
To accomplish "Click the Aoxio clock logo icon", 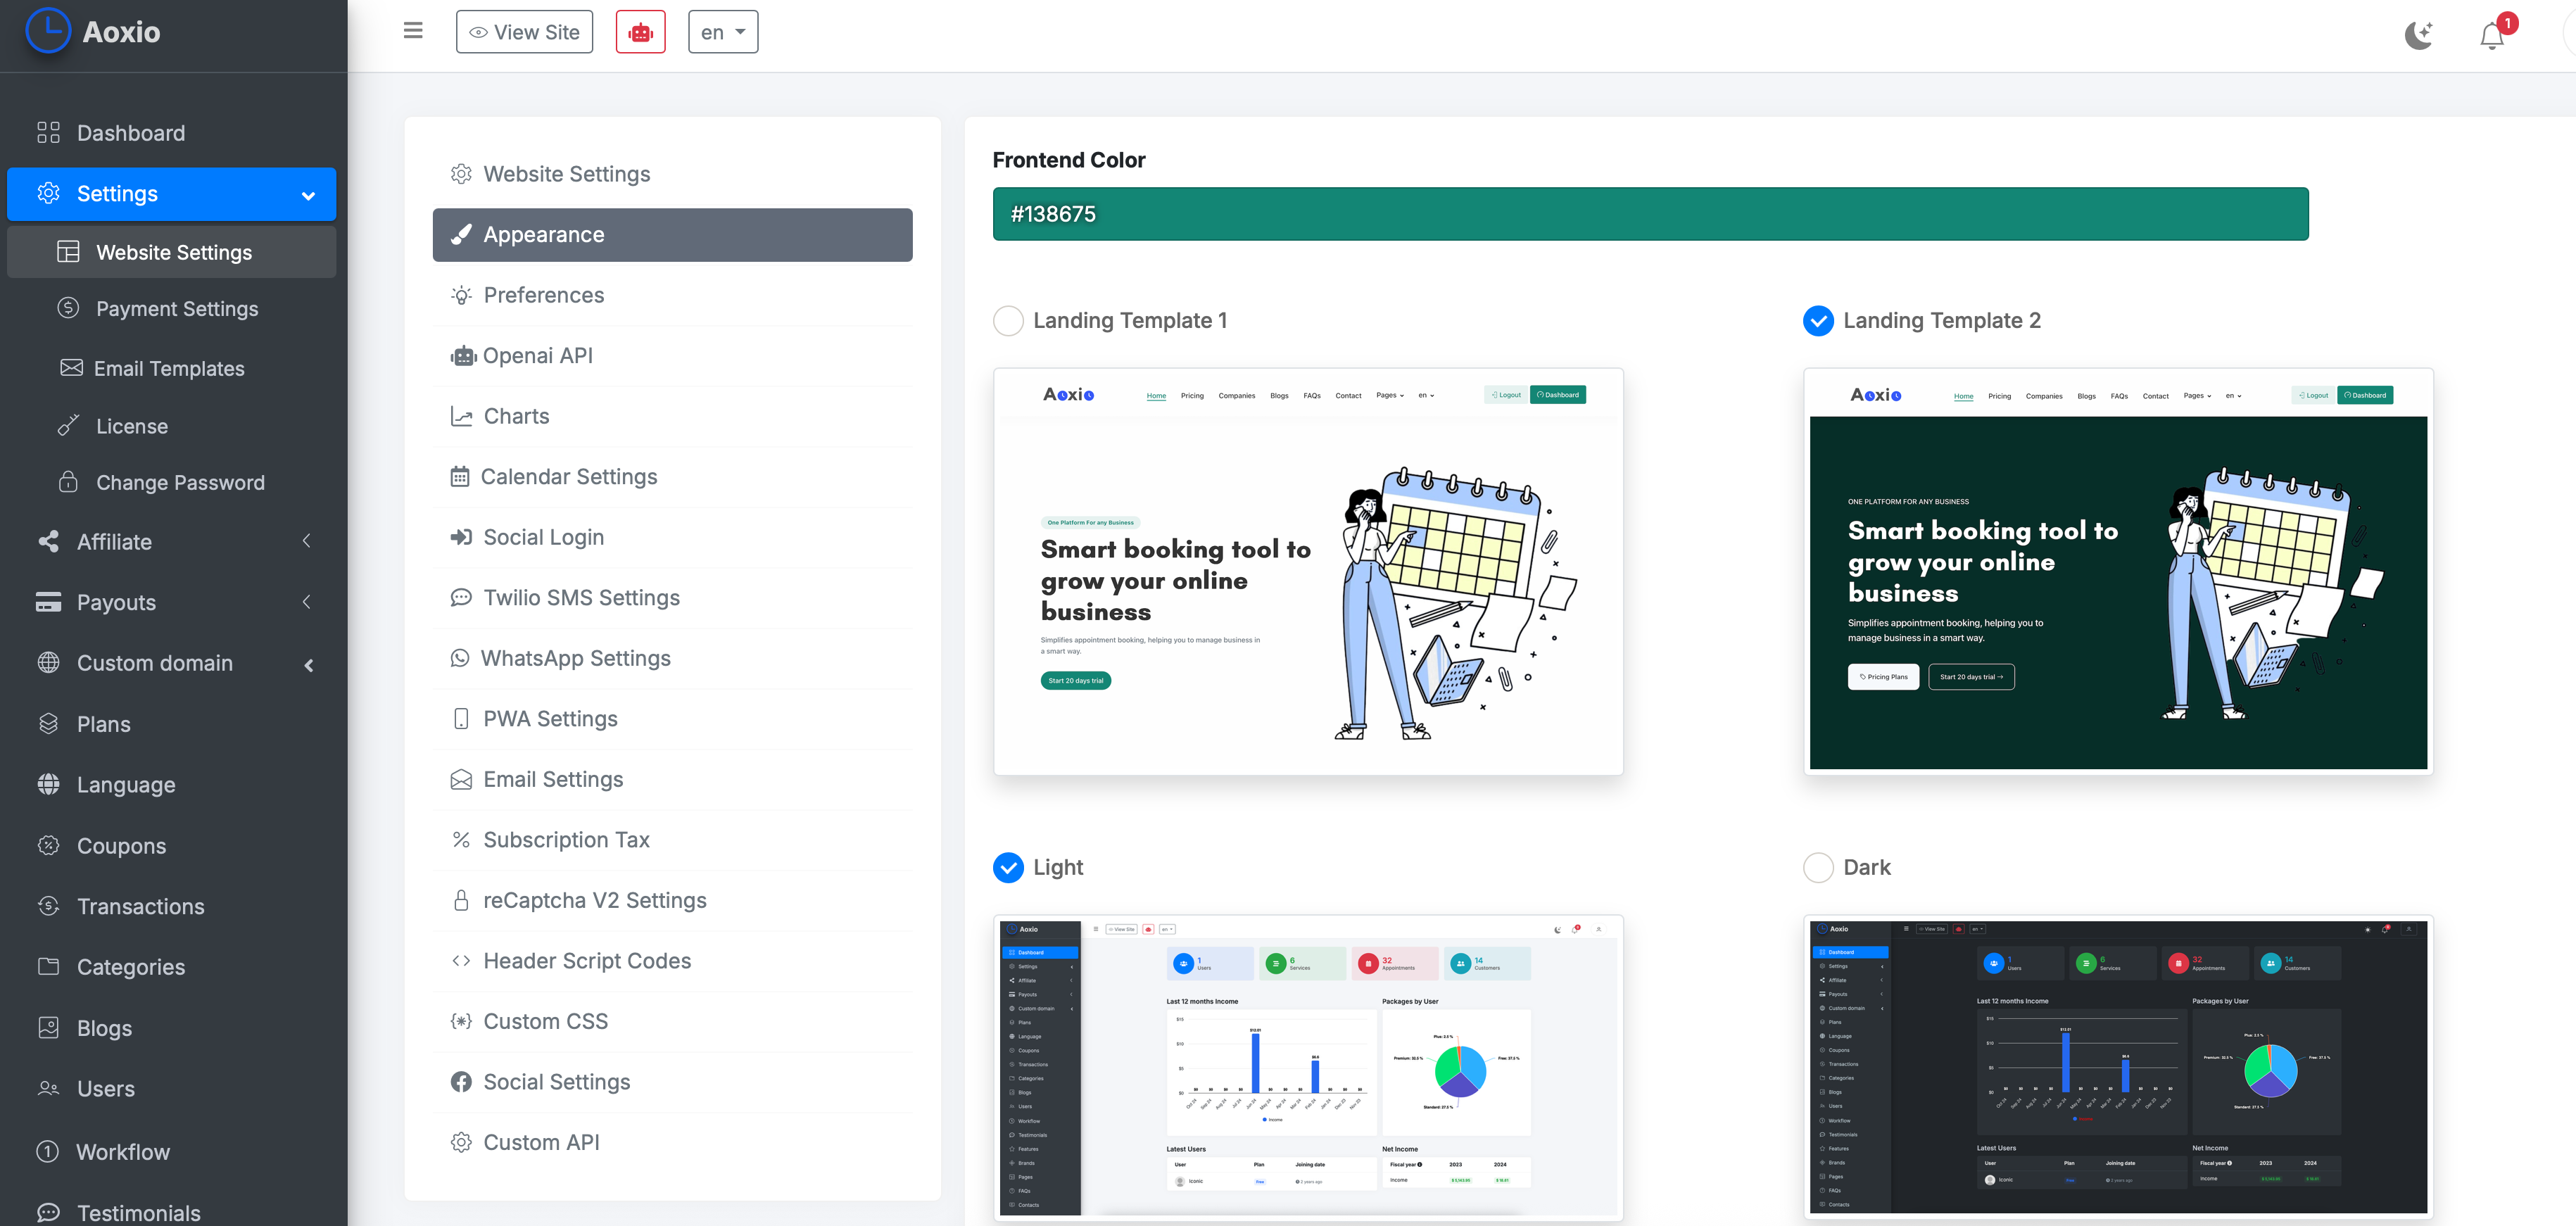I will point(48,30).
